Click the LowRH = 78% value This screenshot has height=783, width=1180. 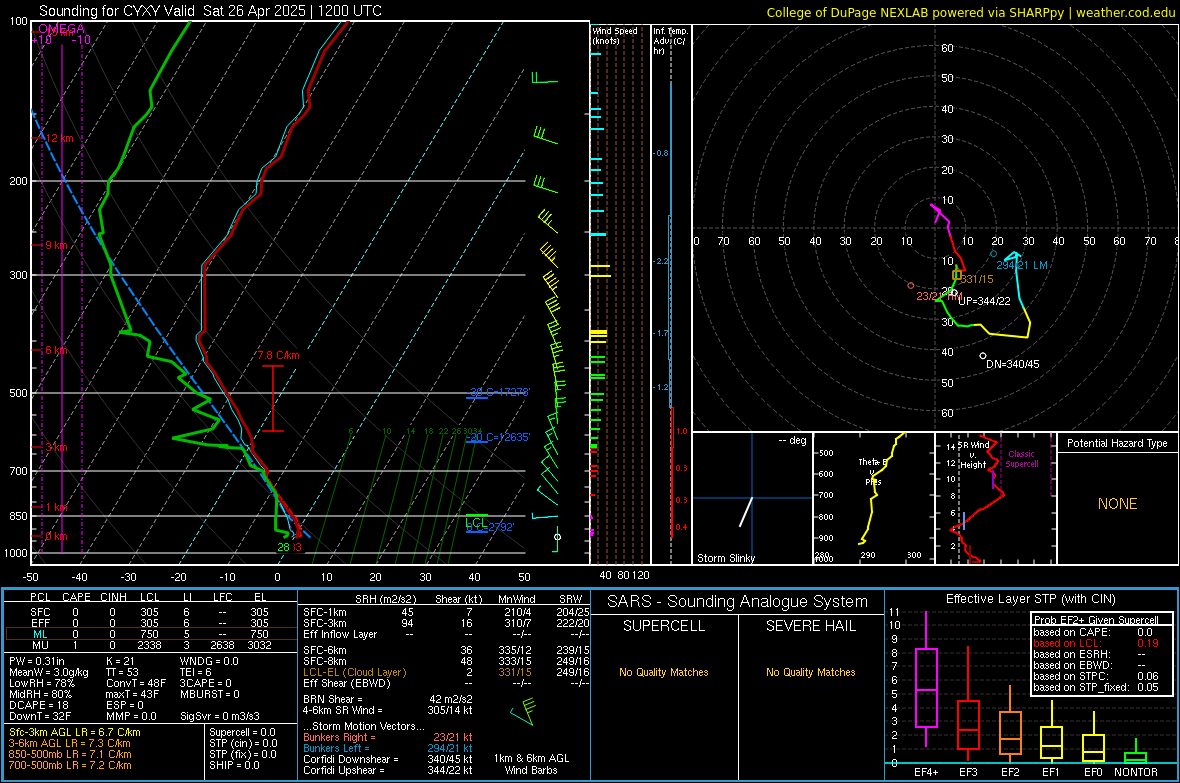42,683
